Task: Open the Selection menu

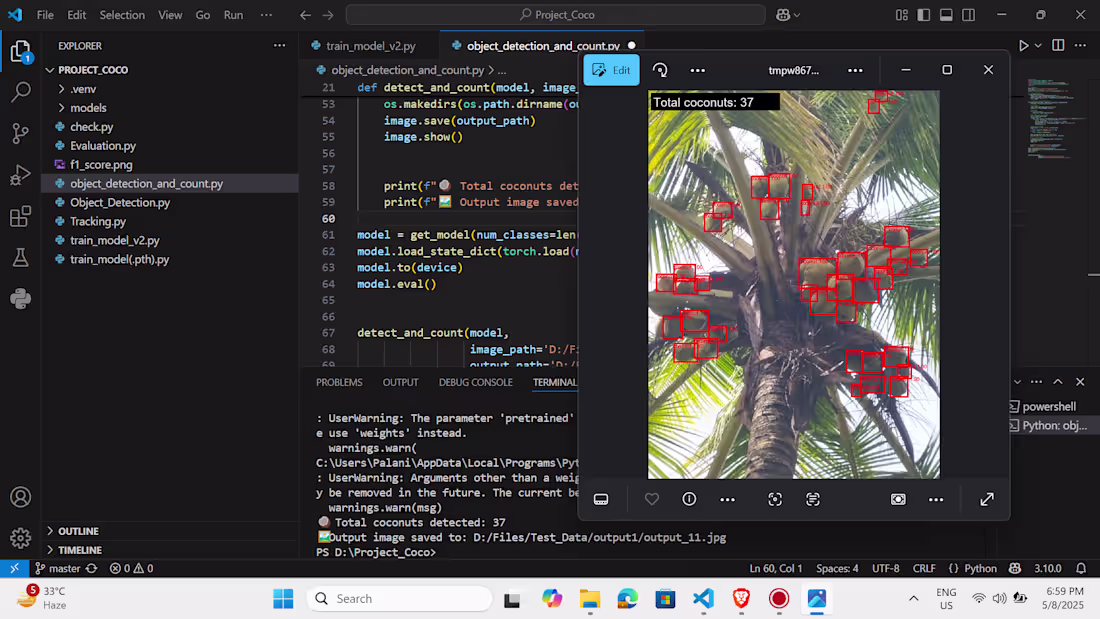Action: coord(122,15)
